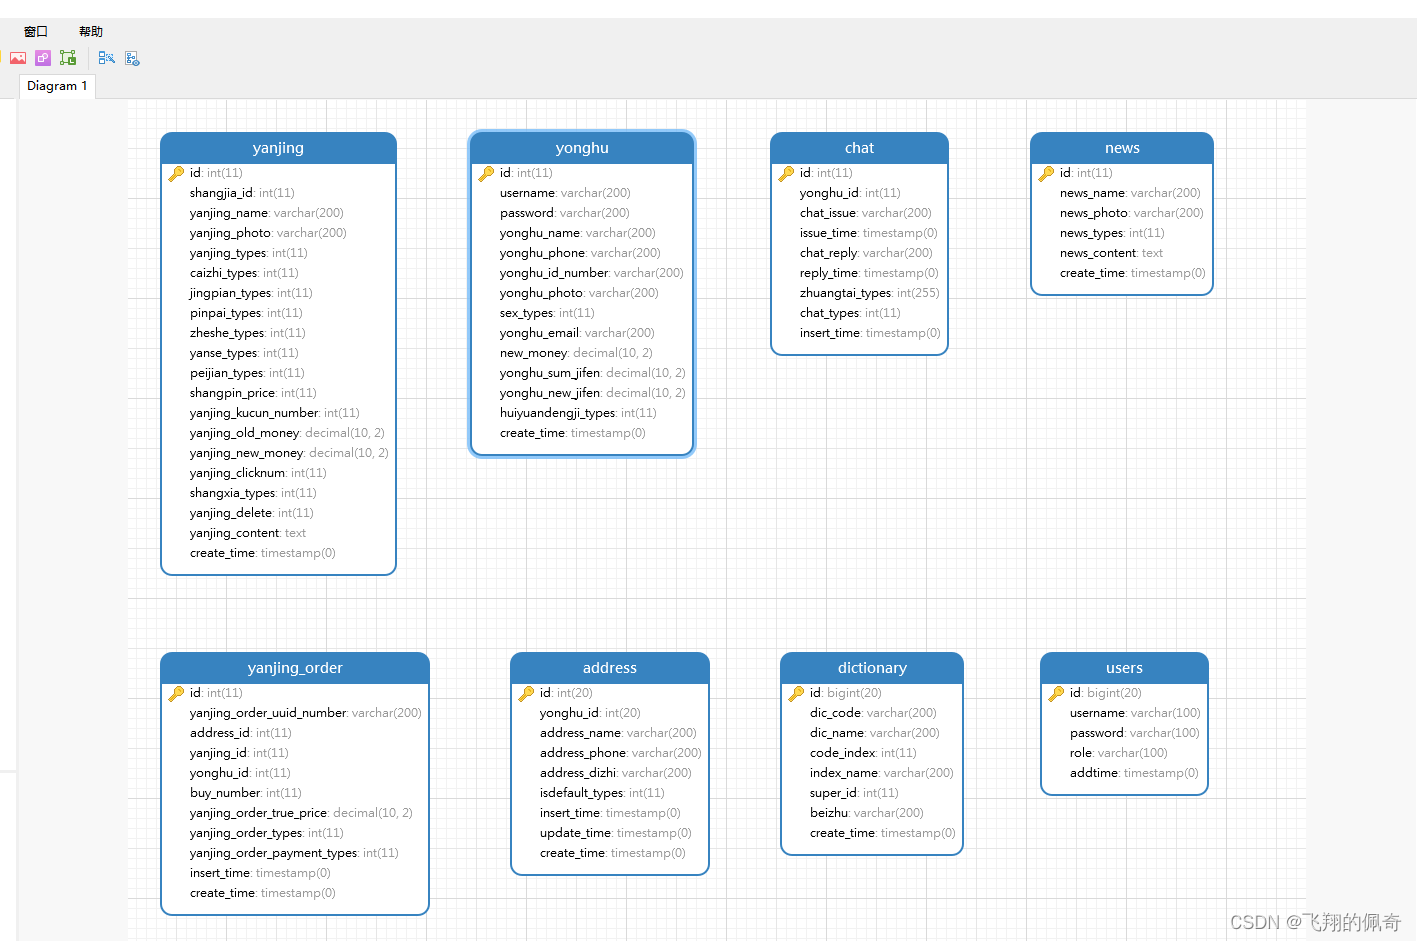Click the yanjing_order_payment_types field row
This screenshot has height=941, width=1417.
[x=294, y=853]
